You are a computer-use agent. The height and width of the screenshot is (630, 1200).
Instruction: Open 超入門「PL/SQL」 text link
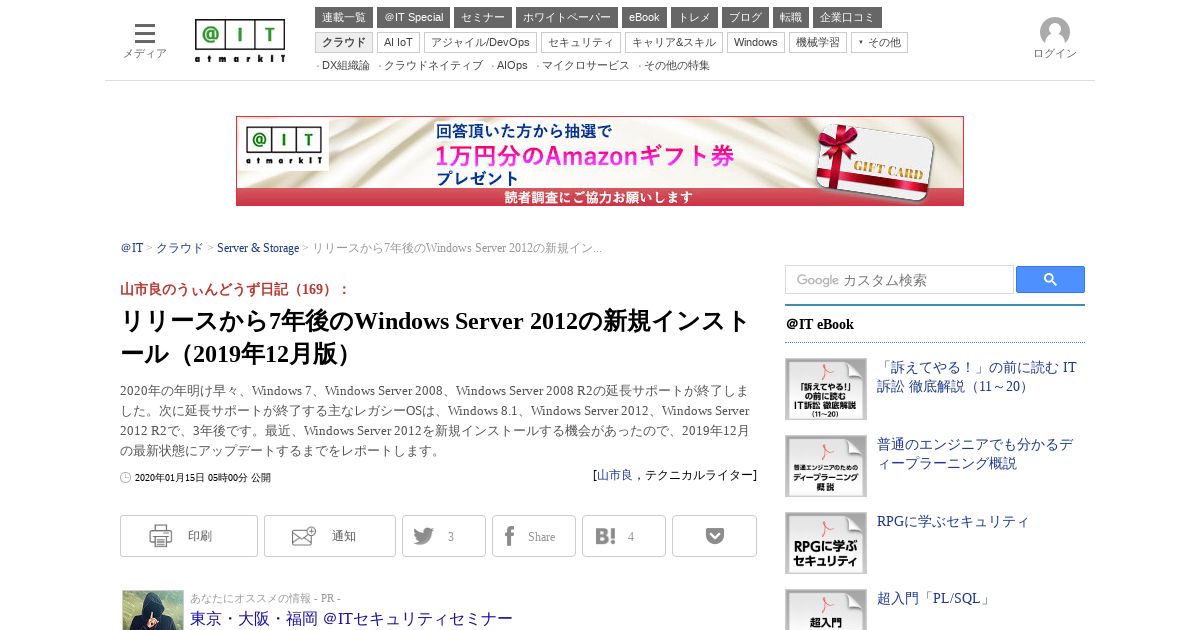pyautogui.click(x=935, y=599)
